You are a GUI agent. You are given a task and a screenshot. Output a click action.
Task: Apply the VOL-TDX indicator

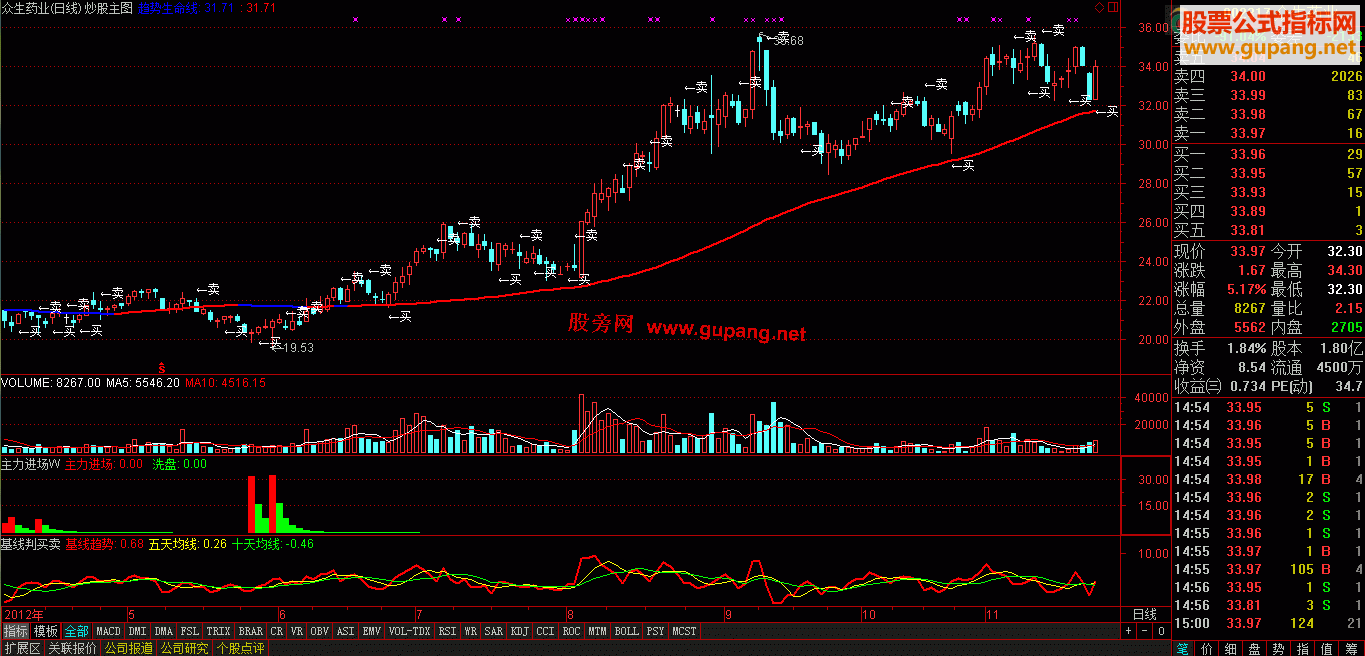pos(409,631)
